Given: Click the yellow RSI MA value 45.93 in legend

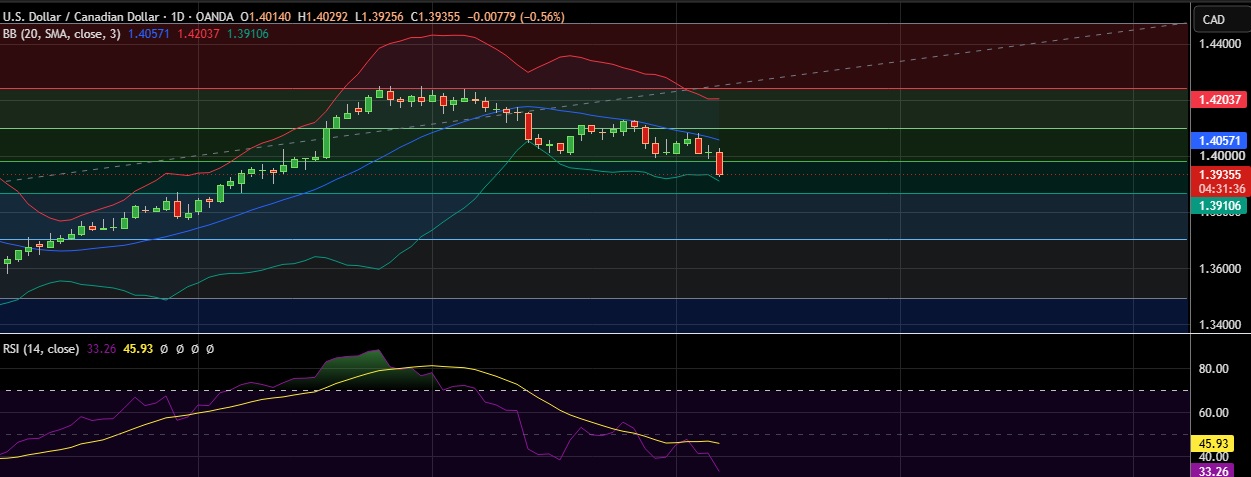Looking at the screenshot, I should 137,349.
